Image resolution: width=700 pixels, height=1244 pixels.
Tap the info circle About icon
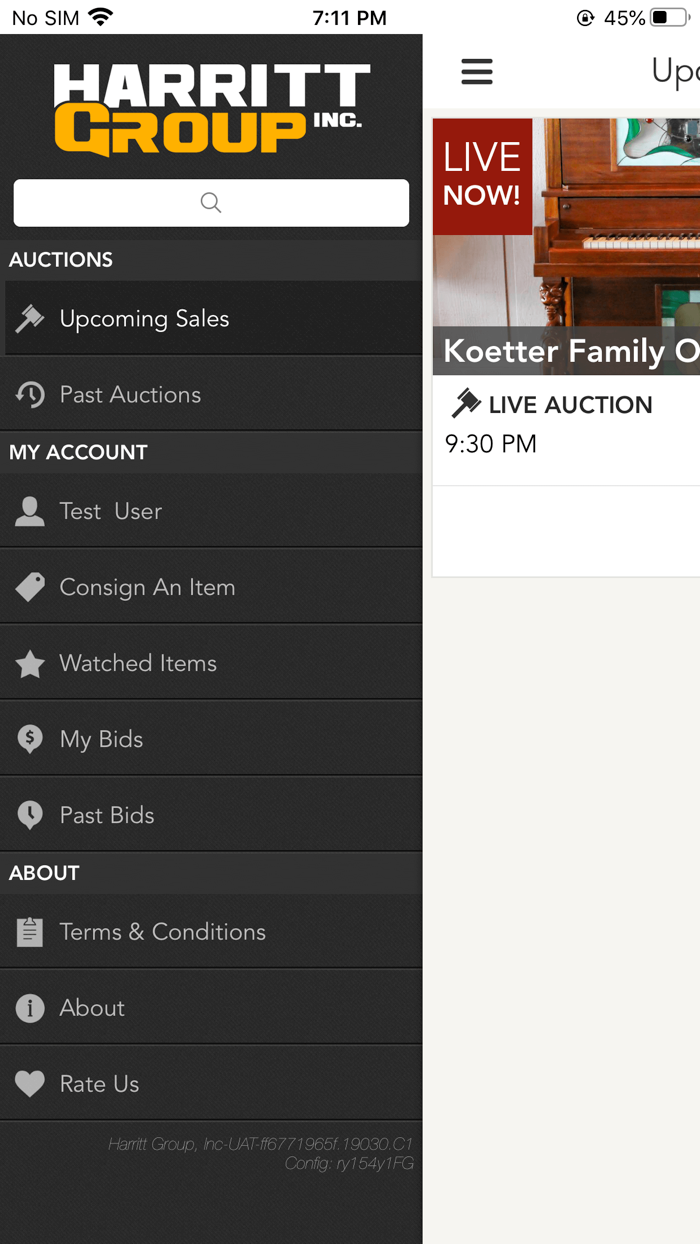30,1008
